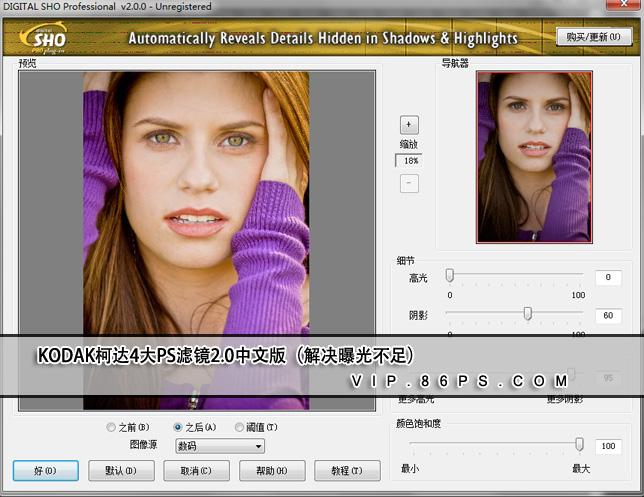The image size is (644, 497).
Task: Click the 购买/更新 buy/update button
Action: 593,37
